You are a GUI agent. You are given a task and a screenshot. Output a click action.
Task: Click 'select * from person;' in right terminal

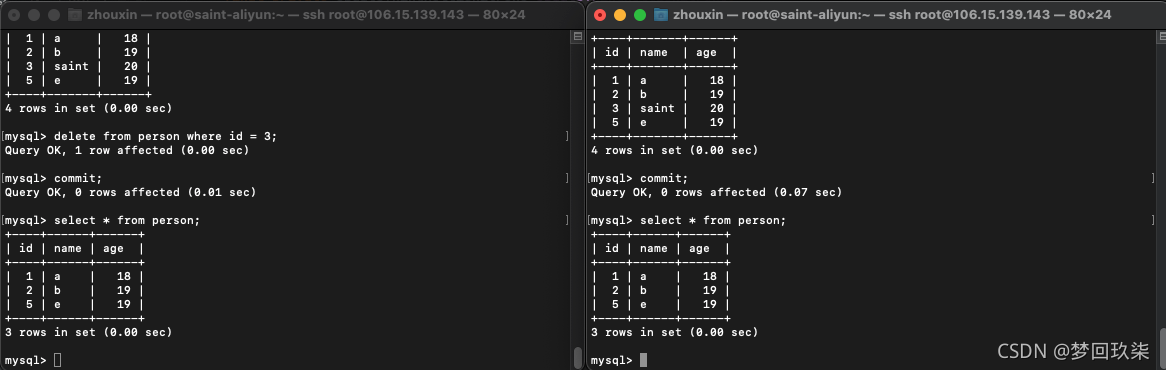(x=713, y=221)
